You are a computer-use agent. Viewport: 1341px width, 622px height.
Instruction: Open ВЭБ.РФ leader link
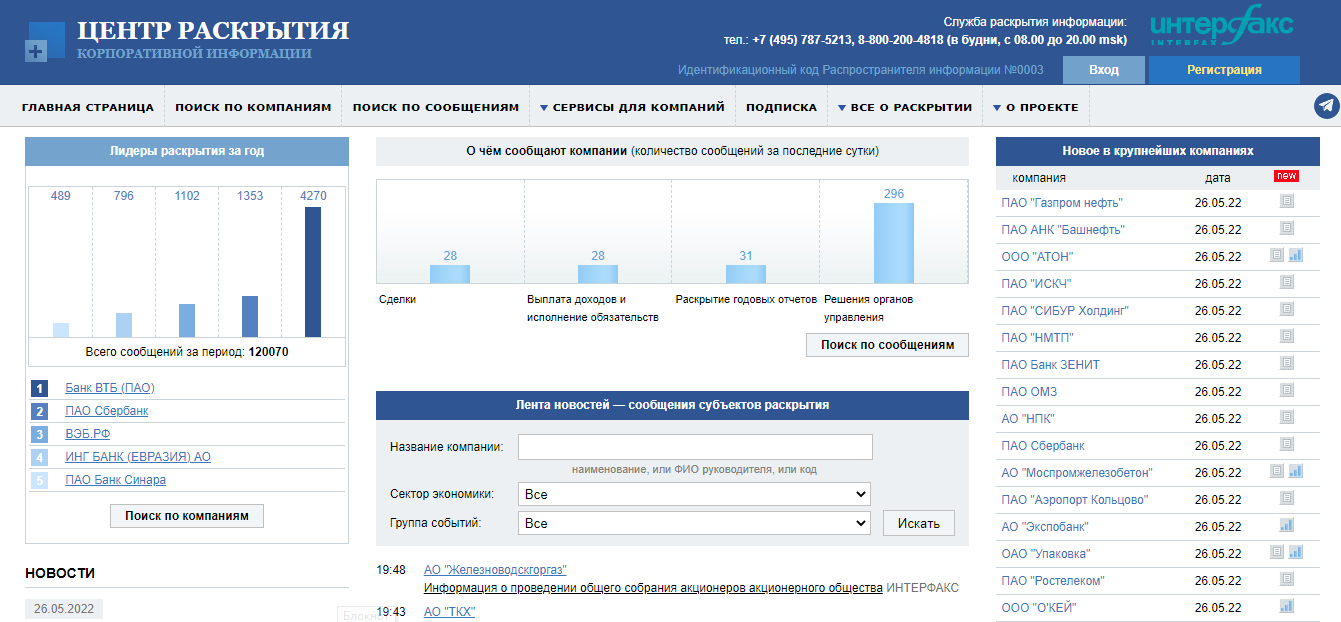click(88, 434)
